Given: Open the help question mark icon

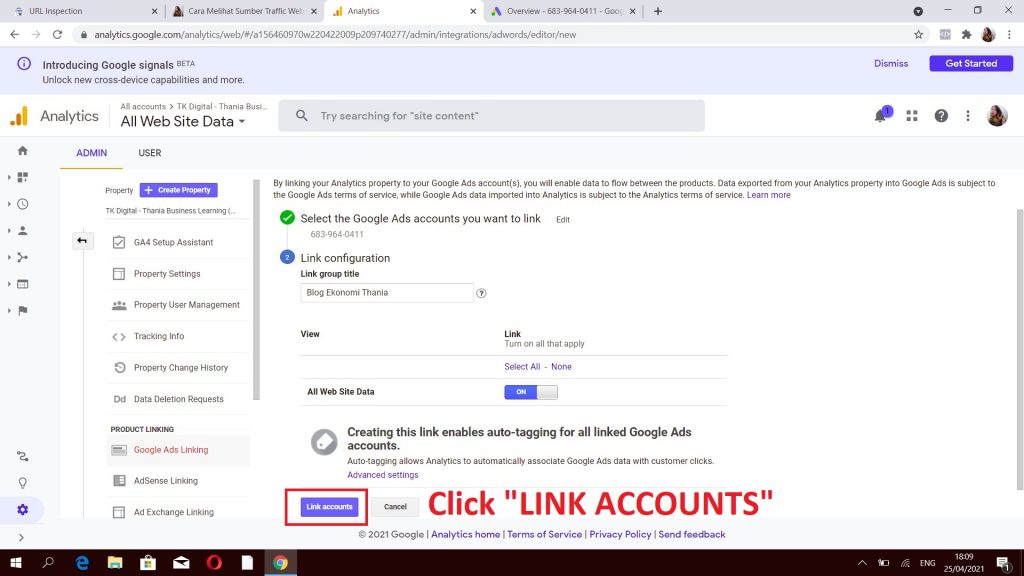Looking at the screenshot, I should point(940,116).
